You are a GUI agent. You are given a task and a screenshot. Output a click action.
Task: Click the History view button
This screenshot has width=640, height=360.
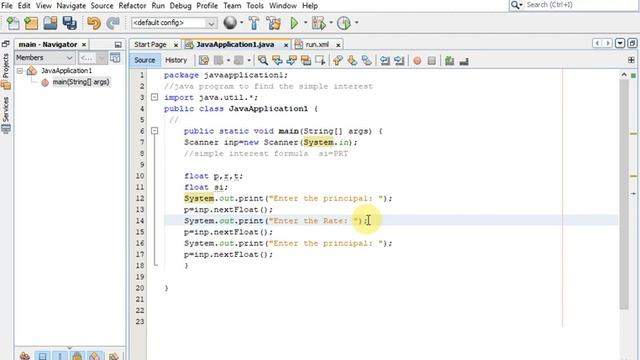tap(176, 60)
